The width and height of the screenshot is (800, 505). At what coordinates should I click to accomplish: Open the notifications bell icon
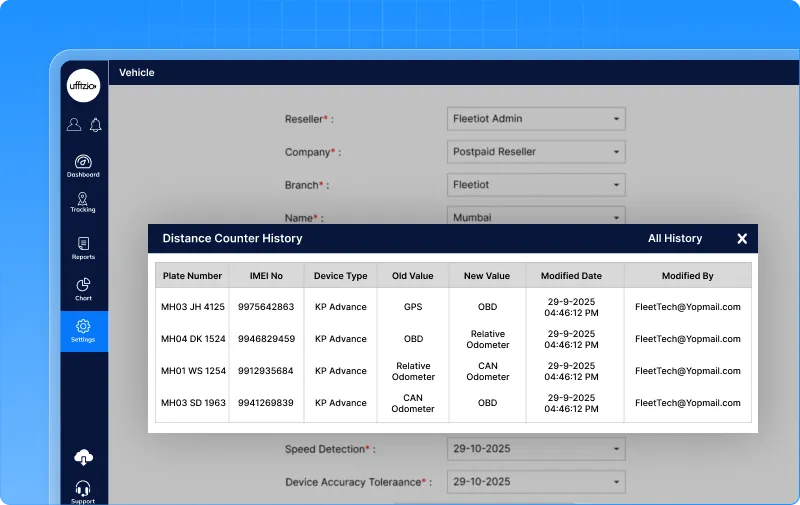96,125
